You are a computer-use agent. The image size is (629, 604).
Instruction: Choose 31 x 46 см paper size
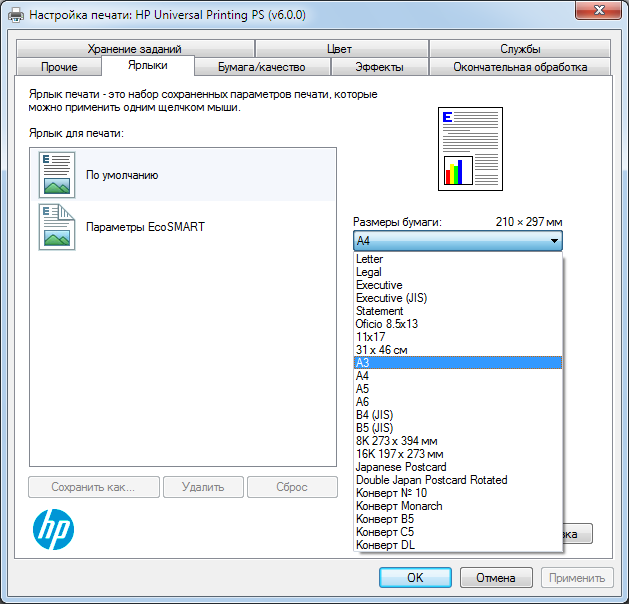point(458,350)
